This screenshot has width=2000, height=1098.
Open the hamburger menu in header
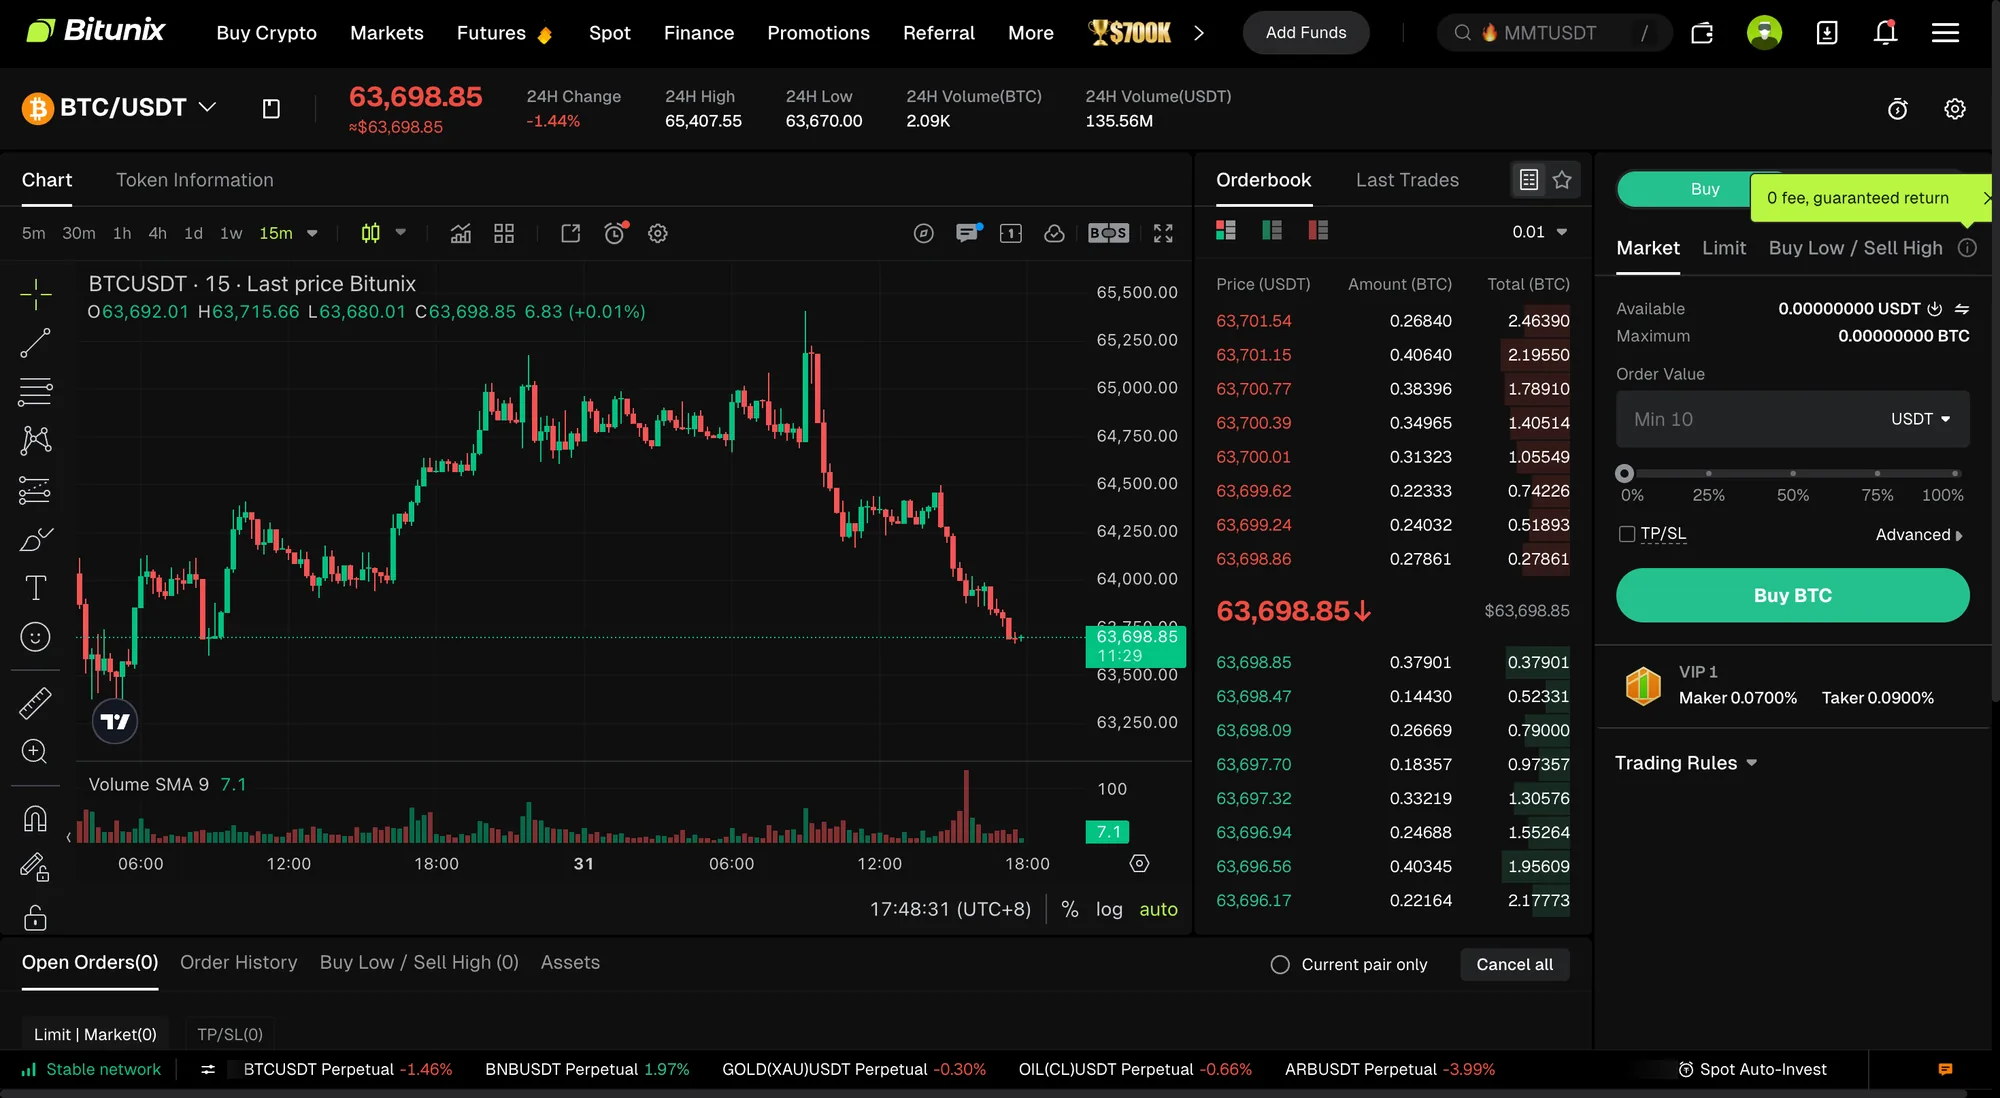point(1945,33)
